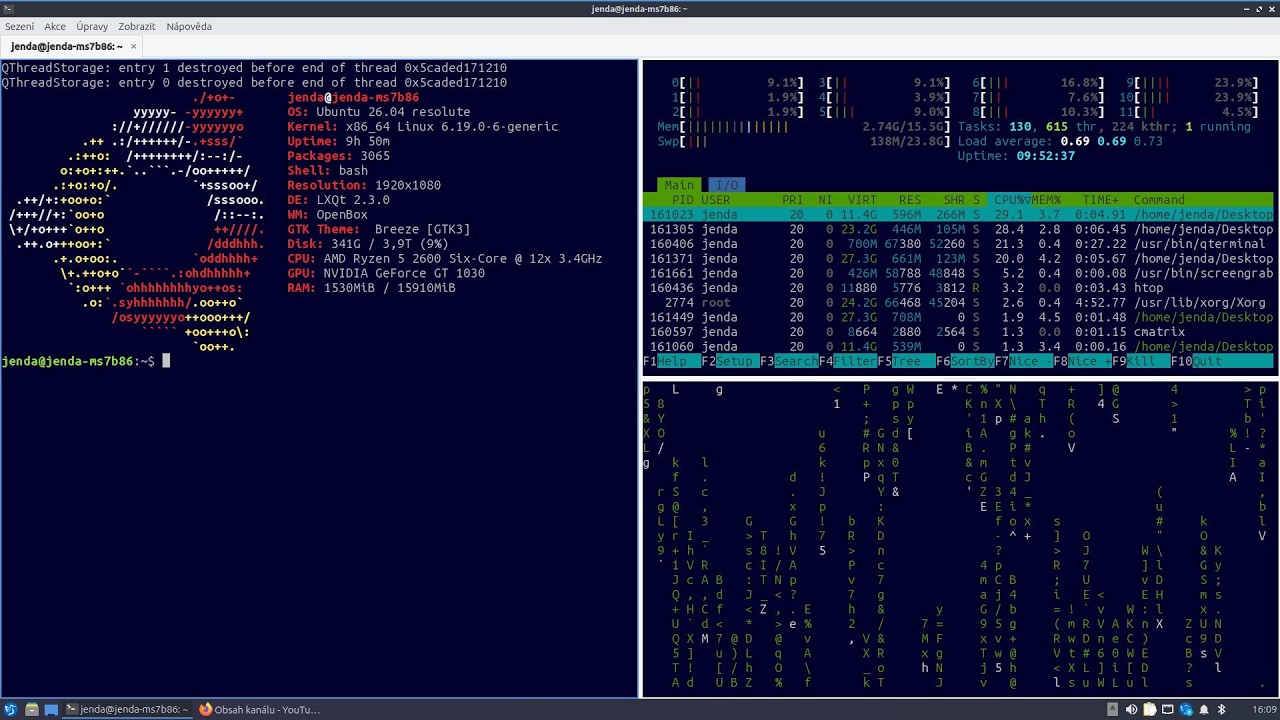Sort htop by RES column header

(x=910, y=200)
